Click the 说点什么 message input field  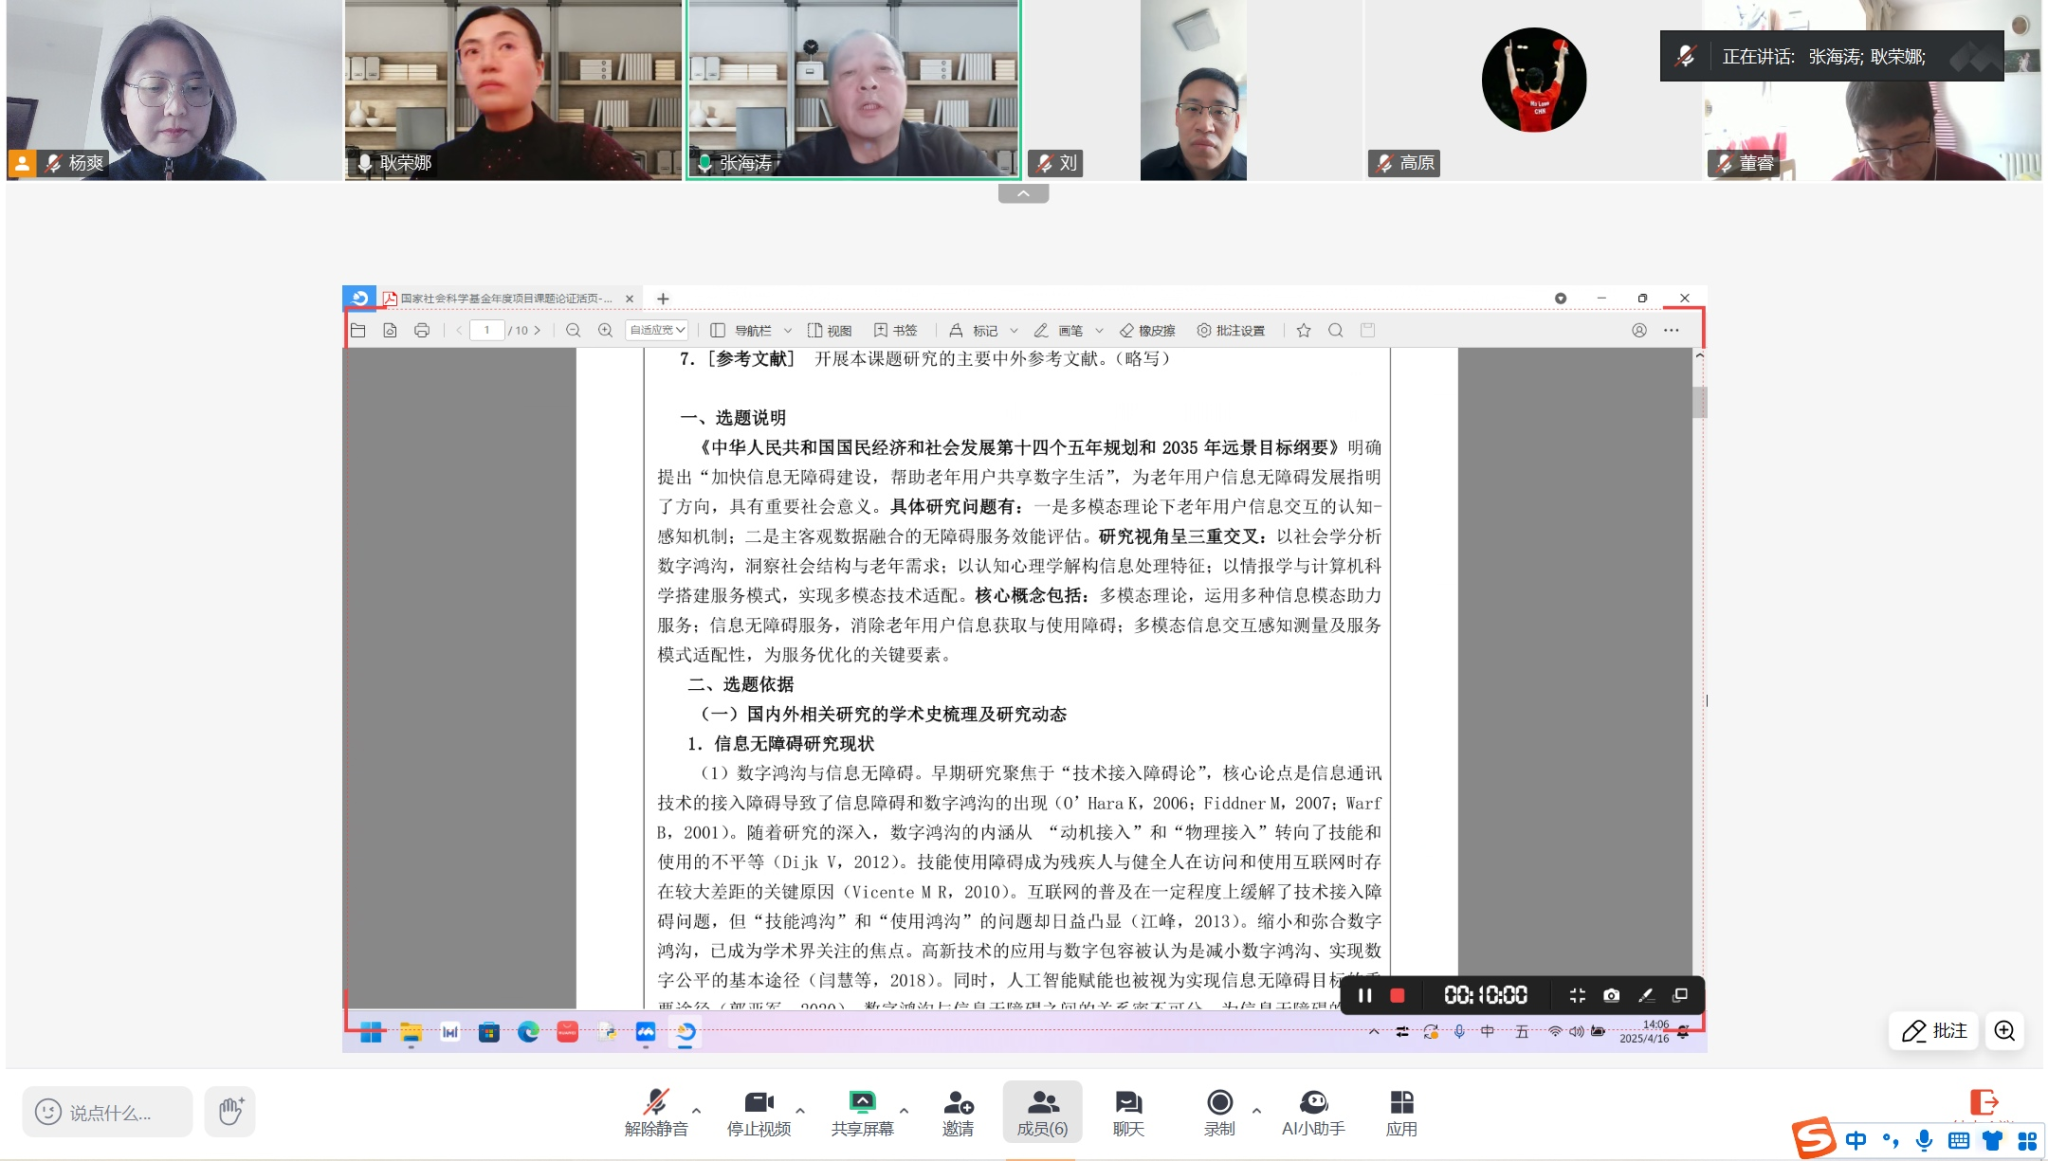point(110,1112)
